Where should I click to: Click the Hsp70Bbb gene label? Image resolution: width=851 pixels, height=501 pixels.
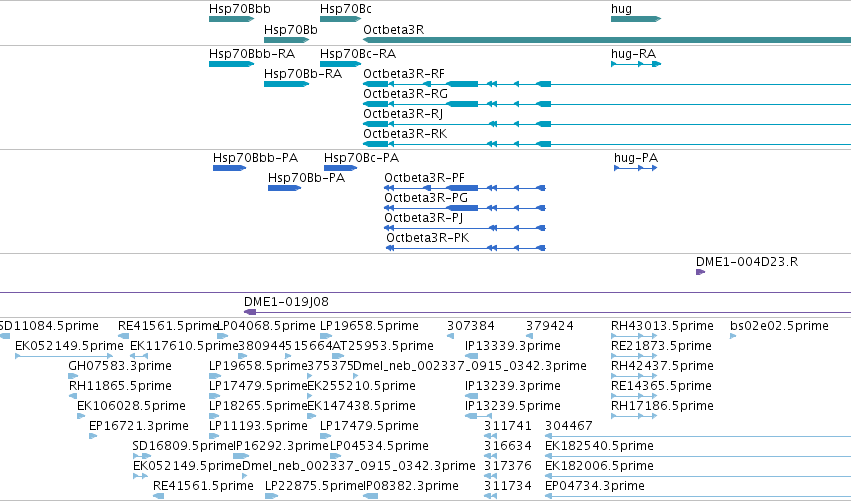pyautogui.click(x=239, y=9)
